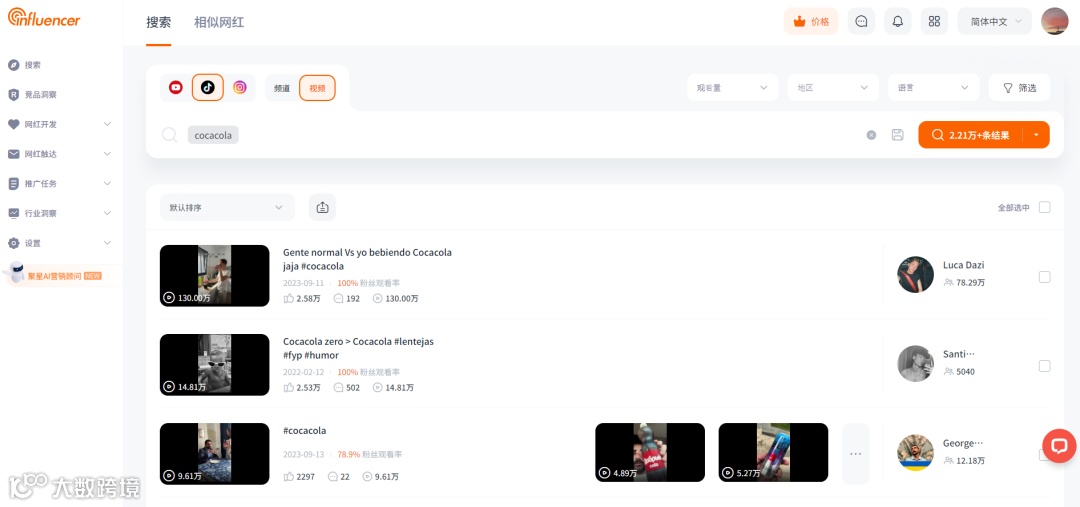
Task: Click the #cocacola video title
Action: tap(304, 431)
